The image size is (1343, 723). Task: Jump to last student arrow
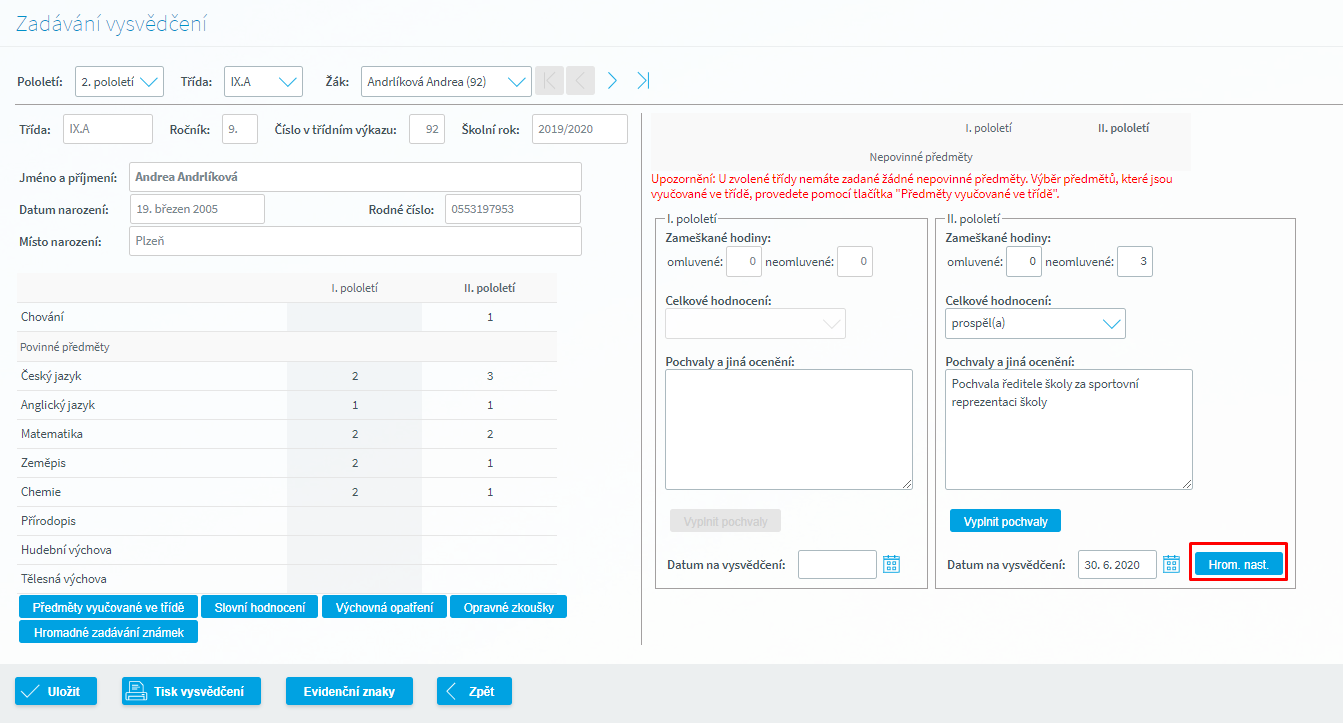(x=643, y=81)
